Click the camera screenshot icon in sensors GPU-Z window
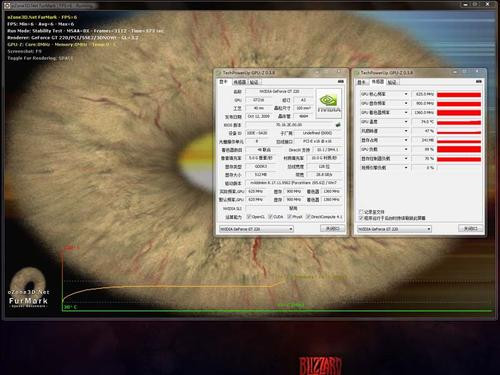 (479, 81)
